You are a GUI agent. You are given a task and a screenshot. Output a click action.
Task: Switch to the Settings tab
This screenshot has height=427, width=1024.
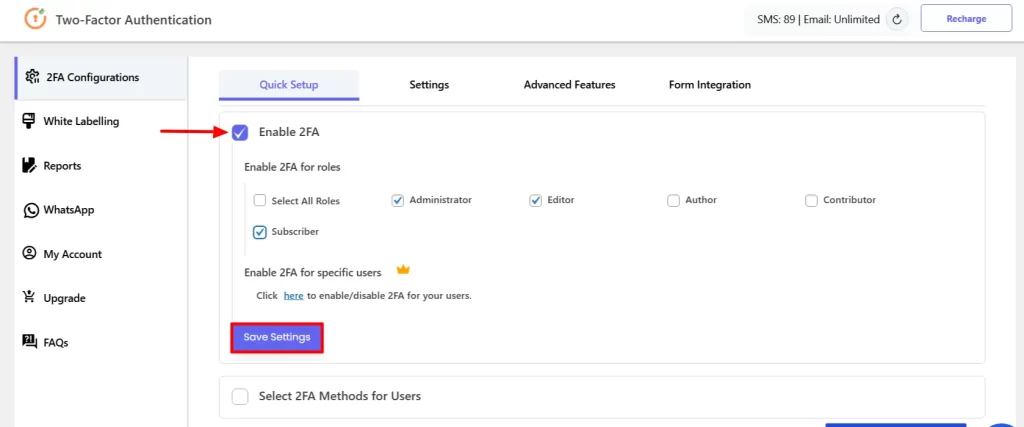(429, 85)
